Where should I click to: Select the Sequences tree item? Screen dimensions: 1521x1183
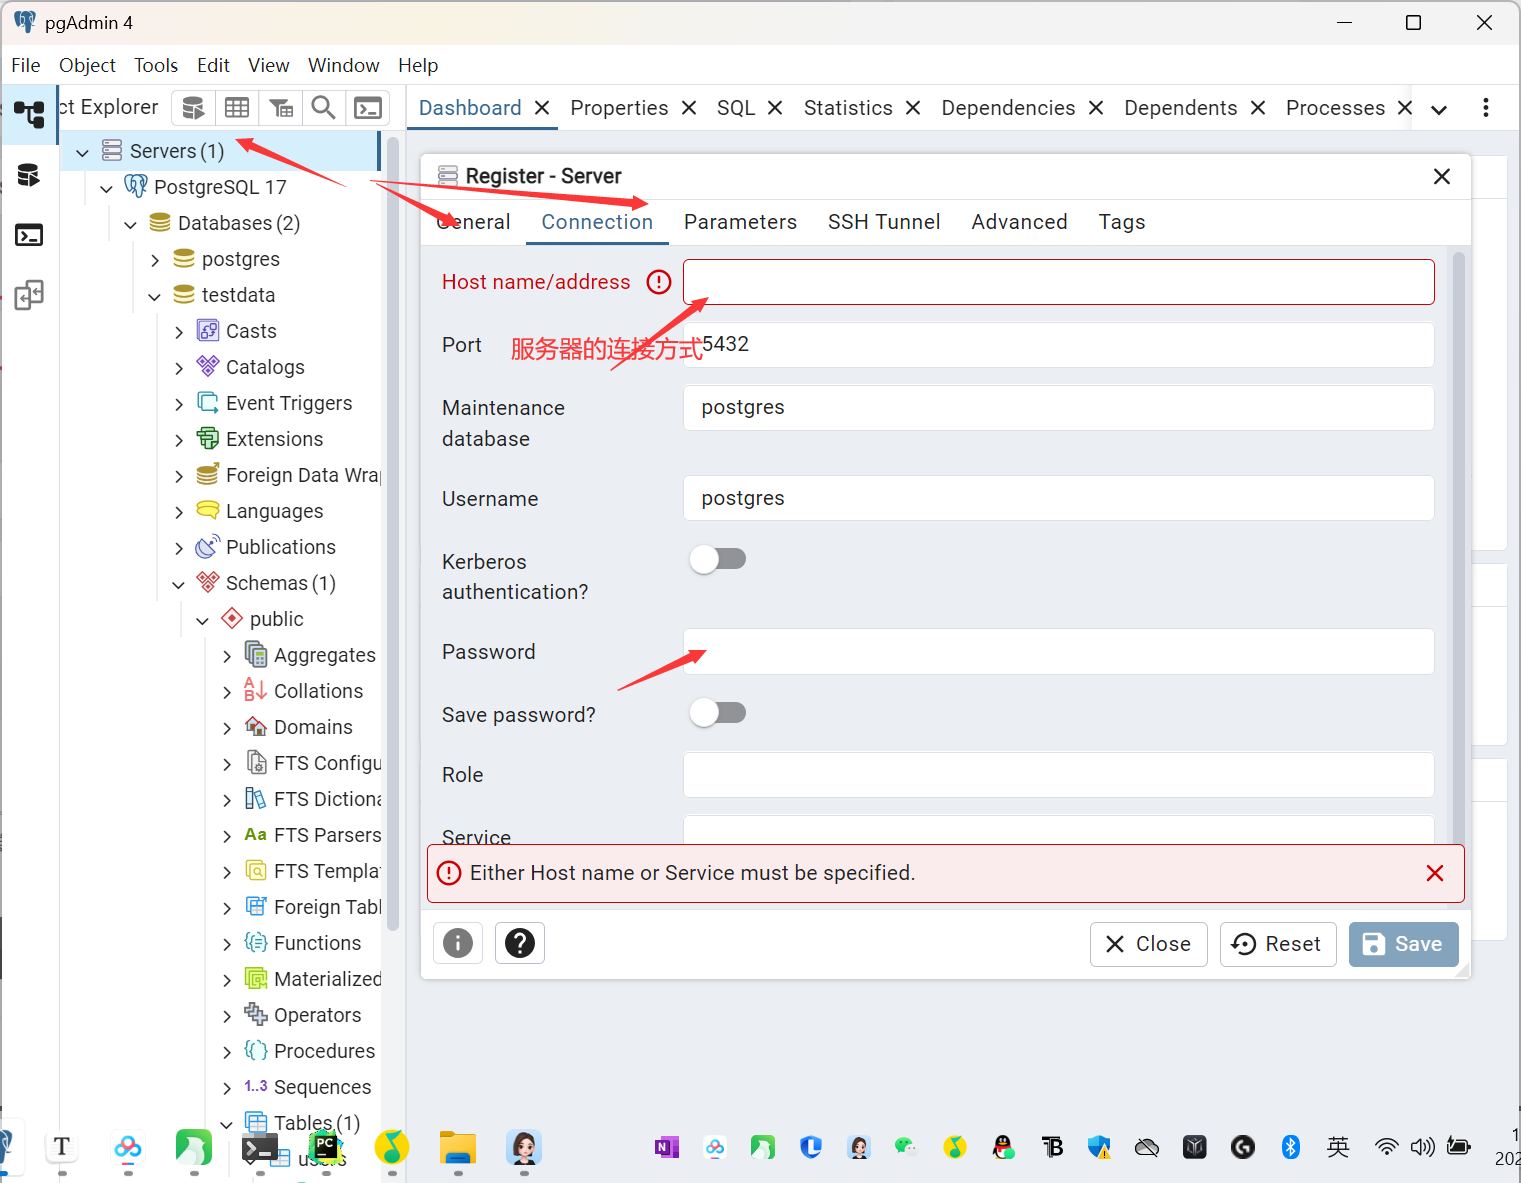click(x=322, y=1087)
